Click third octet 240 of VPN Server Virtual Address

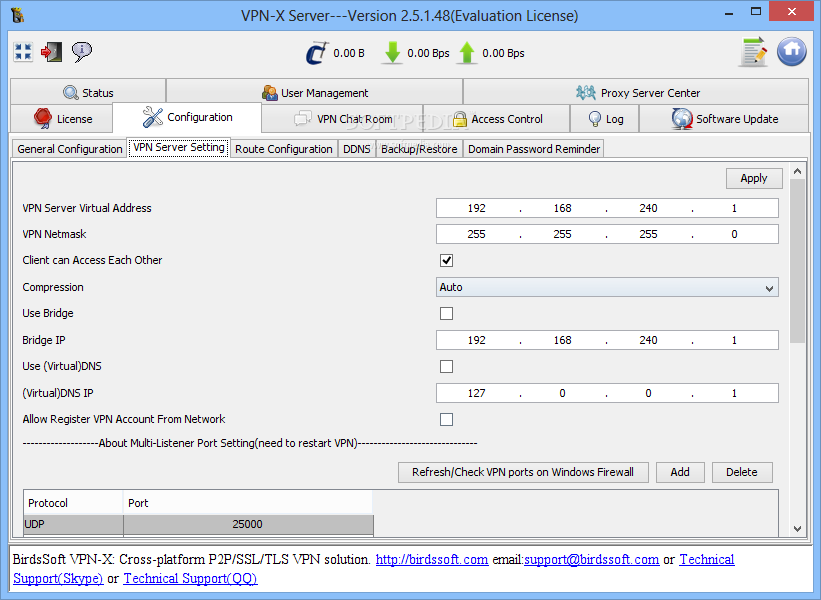click(648, 208)
